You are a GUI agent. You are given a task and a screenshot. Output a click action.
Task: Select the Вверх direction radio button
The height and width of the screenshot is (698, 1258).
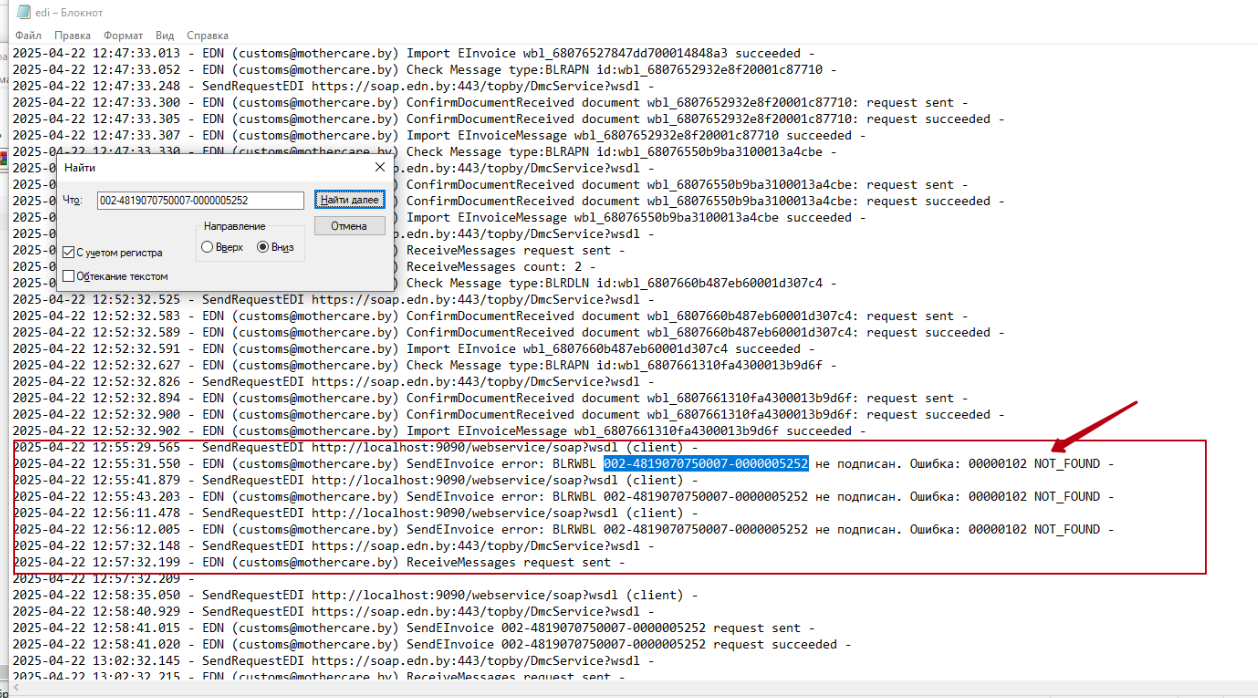click(208, 247)
